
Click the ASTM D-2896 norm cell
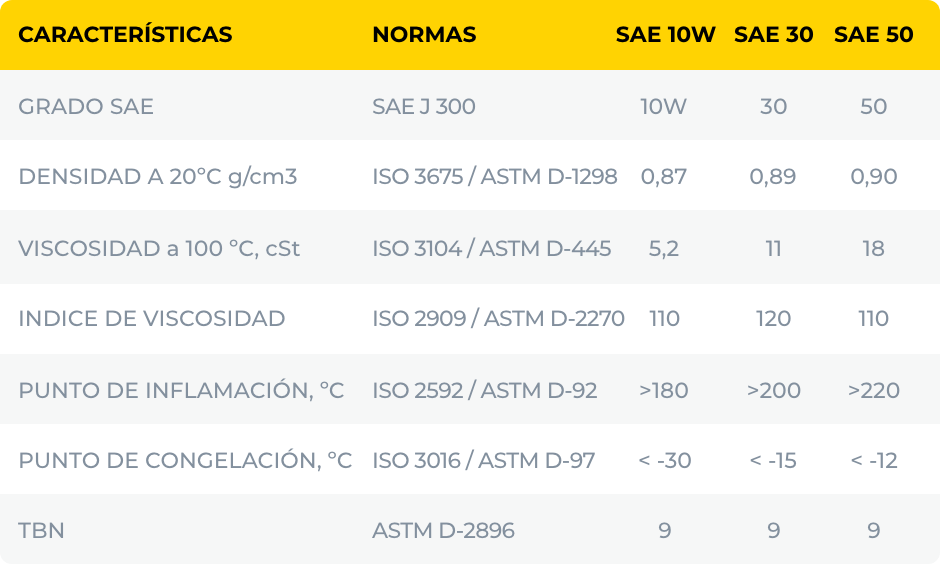pos(443,531)
